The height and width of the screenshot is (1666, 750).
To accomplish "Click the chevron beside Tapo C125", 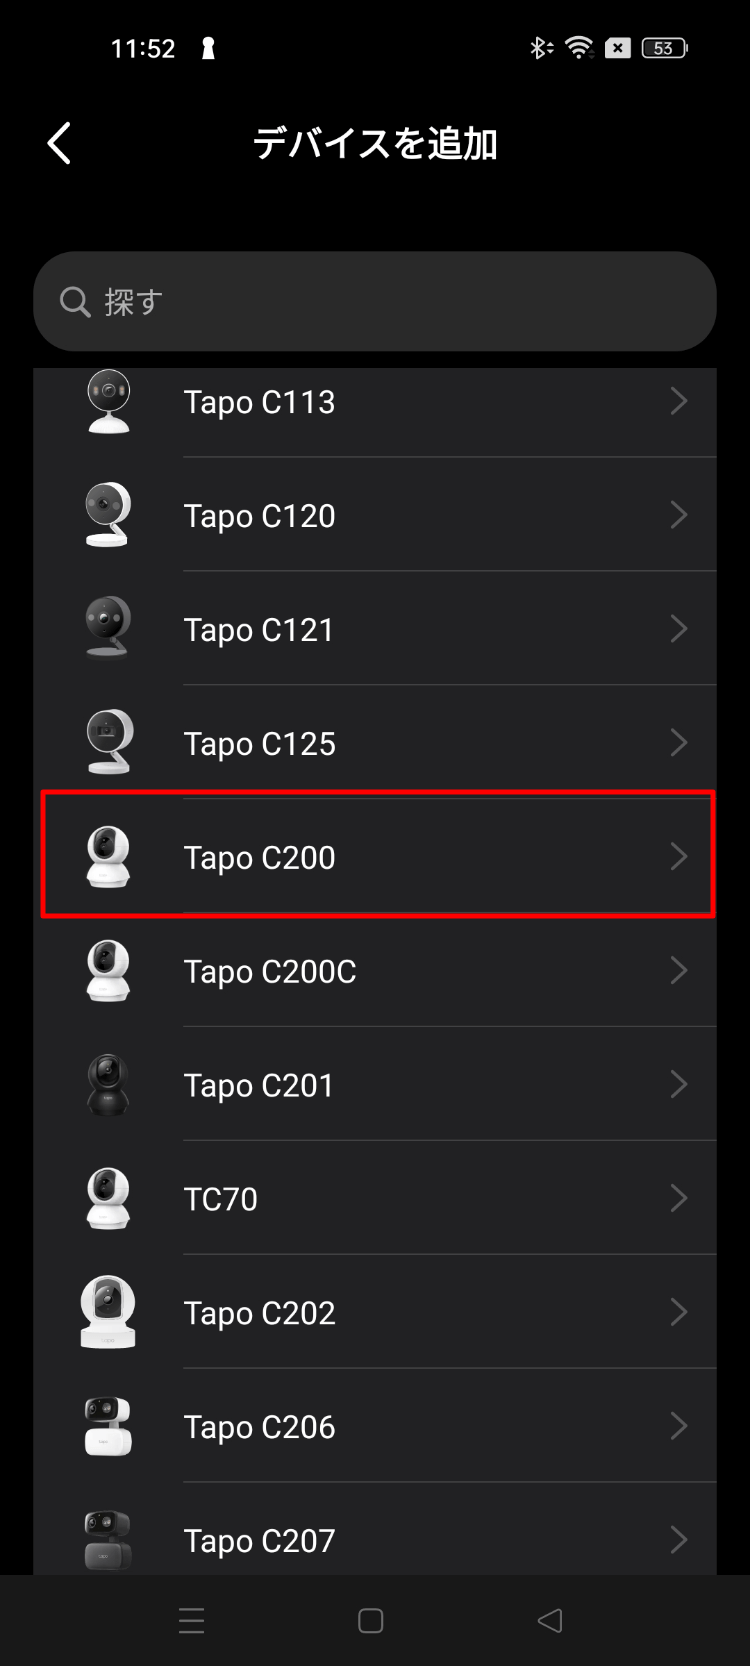I will (679, 743).
